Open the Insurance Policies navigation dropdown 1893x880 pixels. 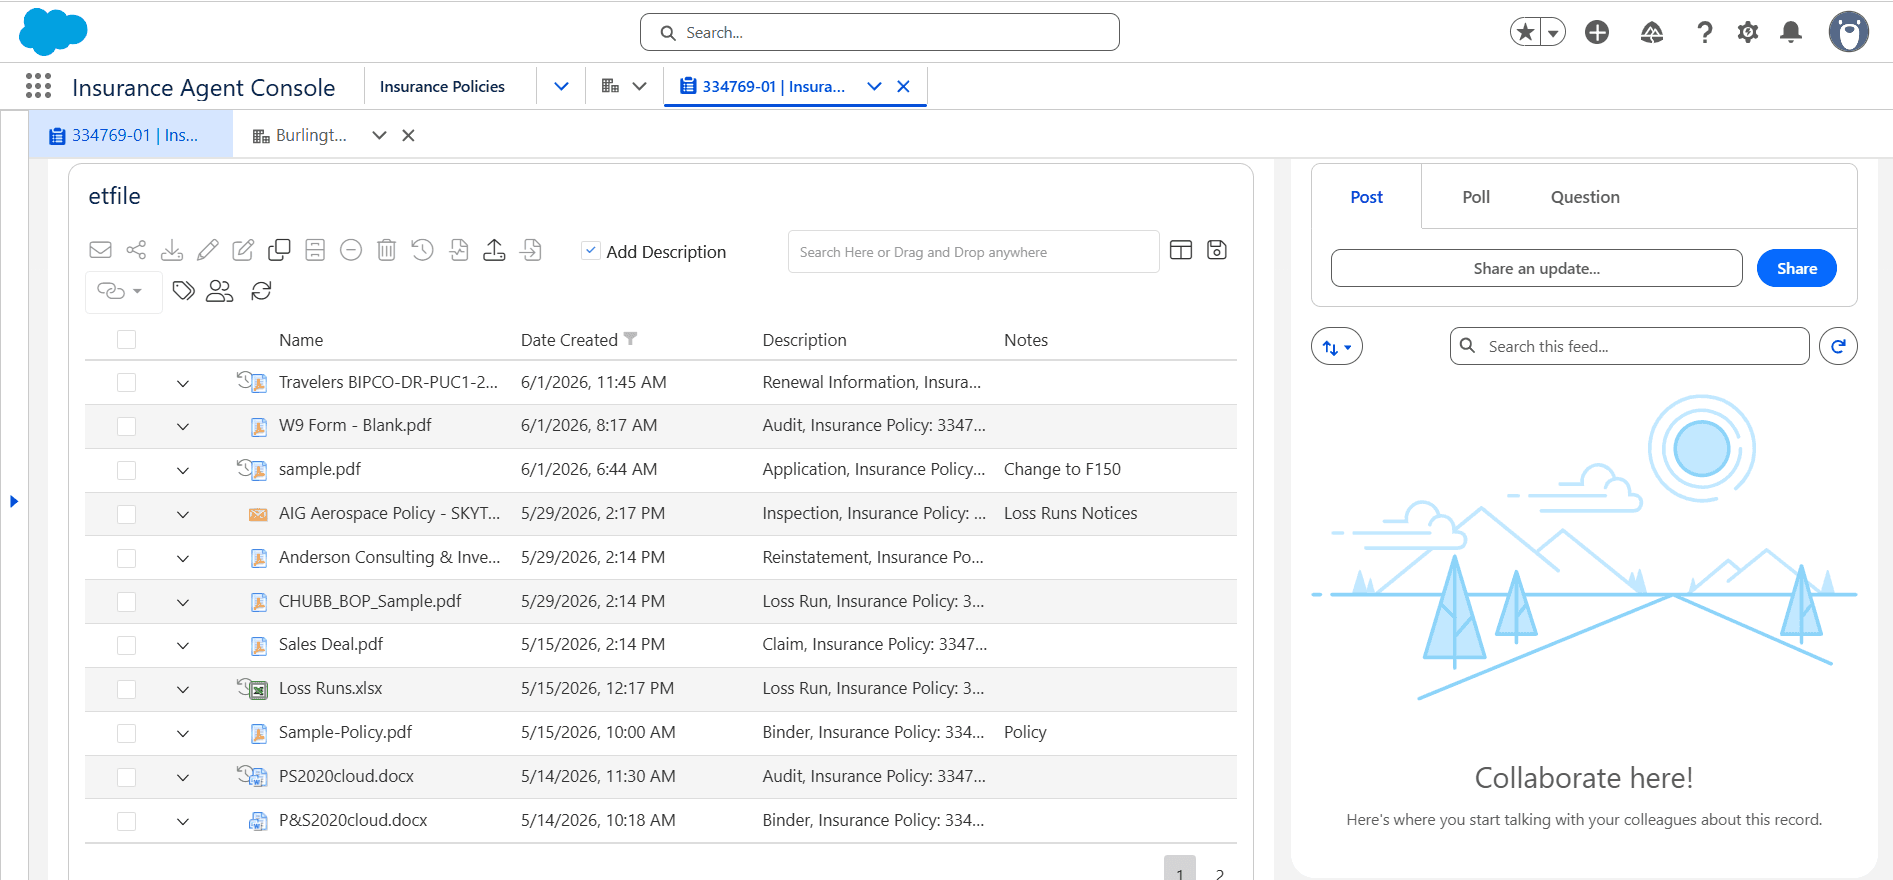561,86
